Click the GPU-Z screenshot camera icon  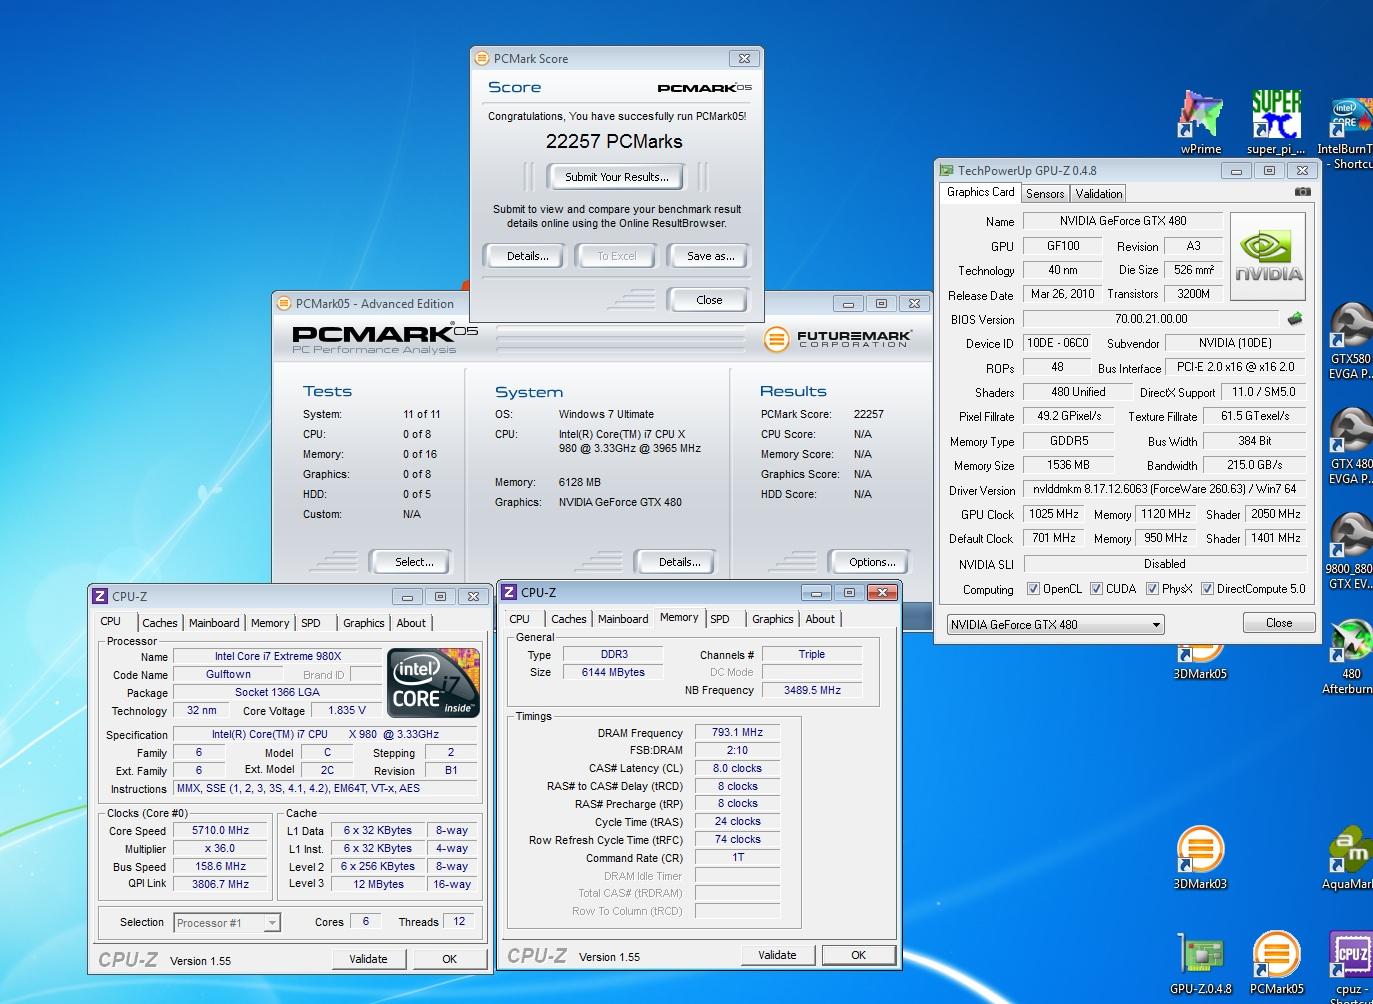click(1302, 191)
